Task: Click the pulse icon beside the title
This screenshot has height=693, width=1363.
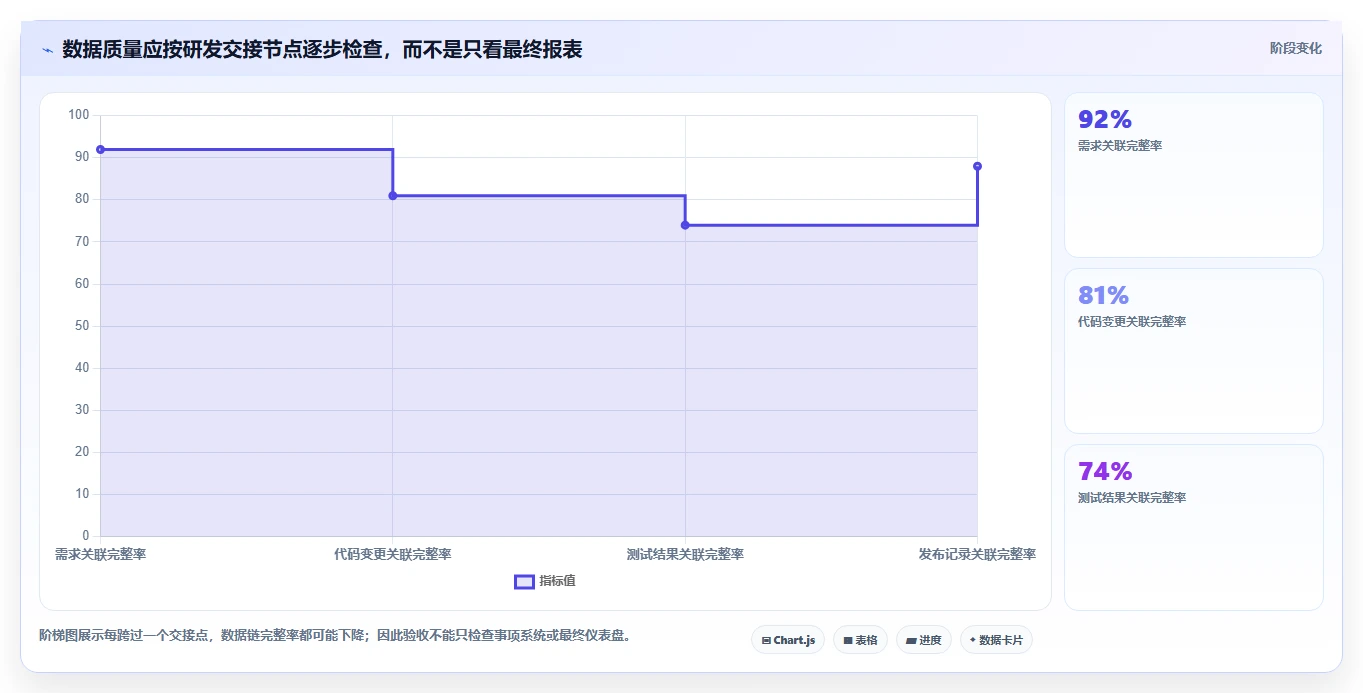Action: tap(47, 50)
